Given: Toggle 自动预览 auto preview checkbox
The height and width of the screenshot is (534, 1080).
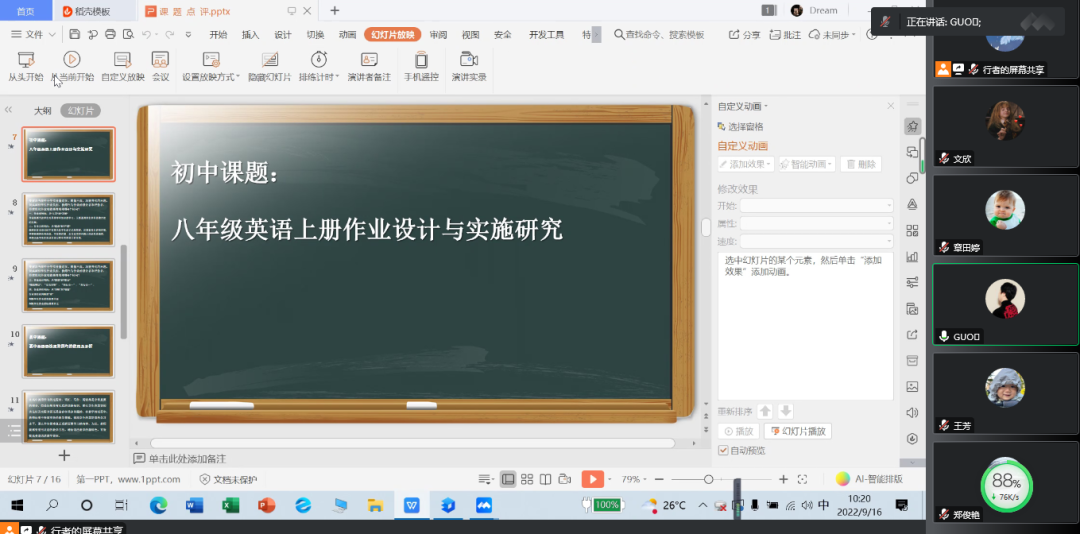Looking at the screenshot, I should 723,450.
